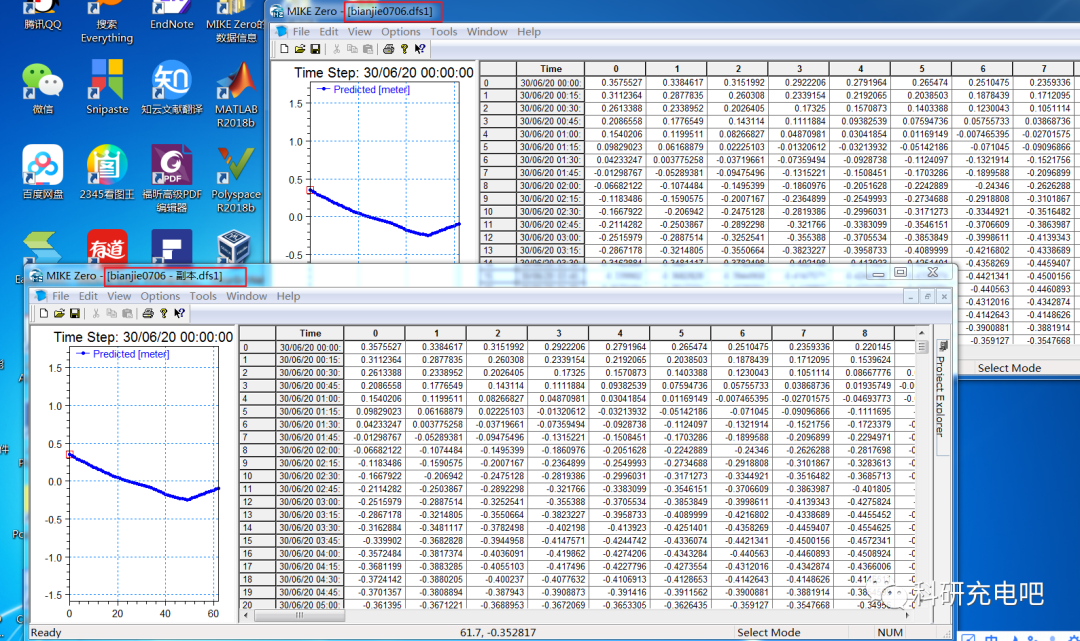This screenshot has width=1080, height=641.
Task: Open Baidu Netdisk desktop shortcut
Action: [x=43, y=172]
